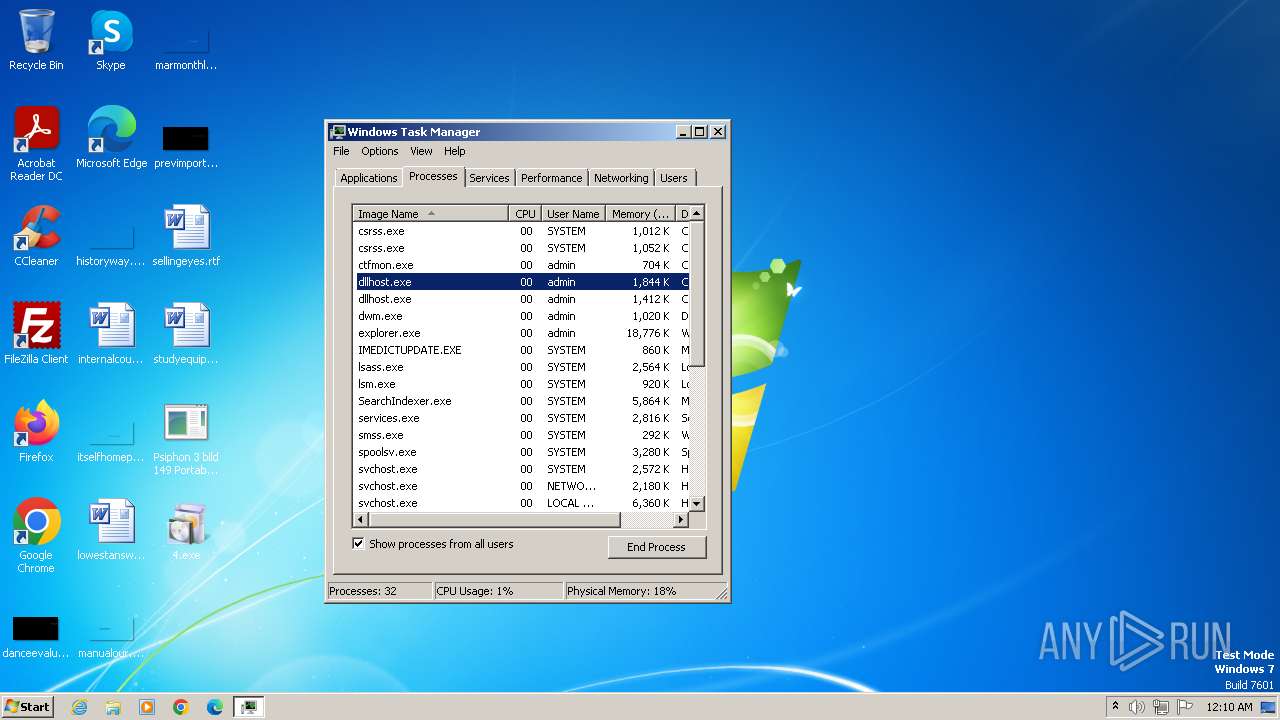Image resolution: width=1280 pixels, height=720 pixels.
Task: Switch to the Networking tab
Action: pos(621,178)
